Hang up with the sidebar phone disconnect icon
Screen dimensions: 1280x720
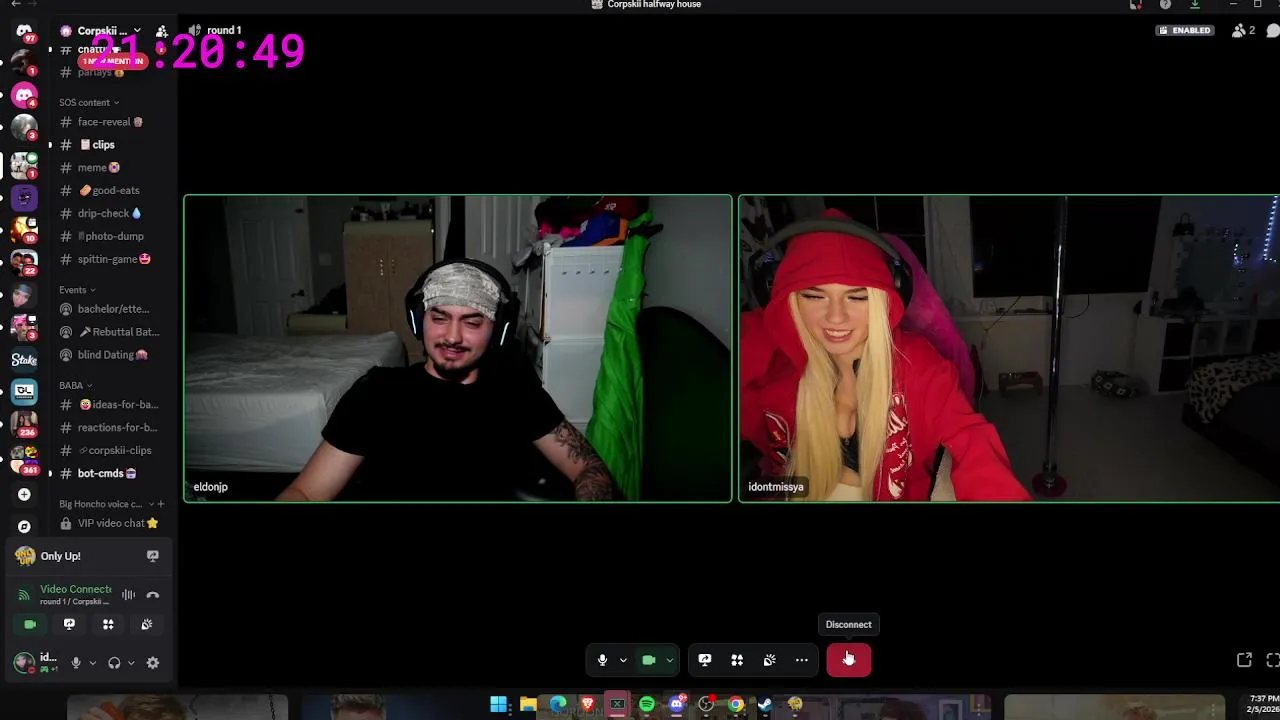(153, 595)
